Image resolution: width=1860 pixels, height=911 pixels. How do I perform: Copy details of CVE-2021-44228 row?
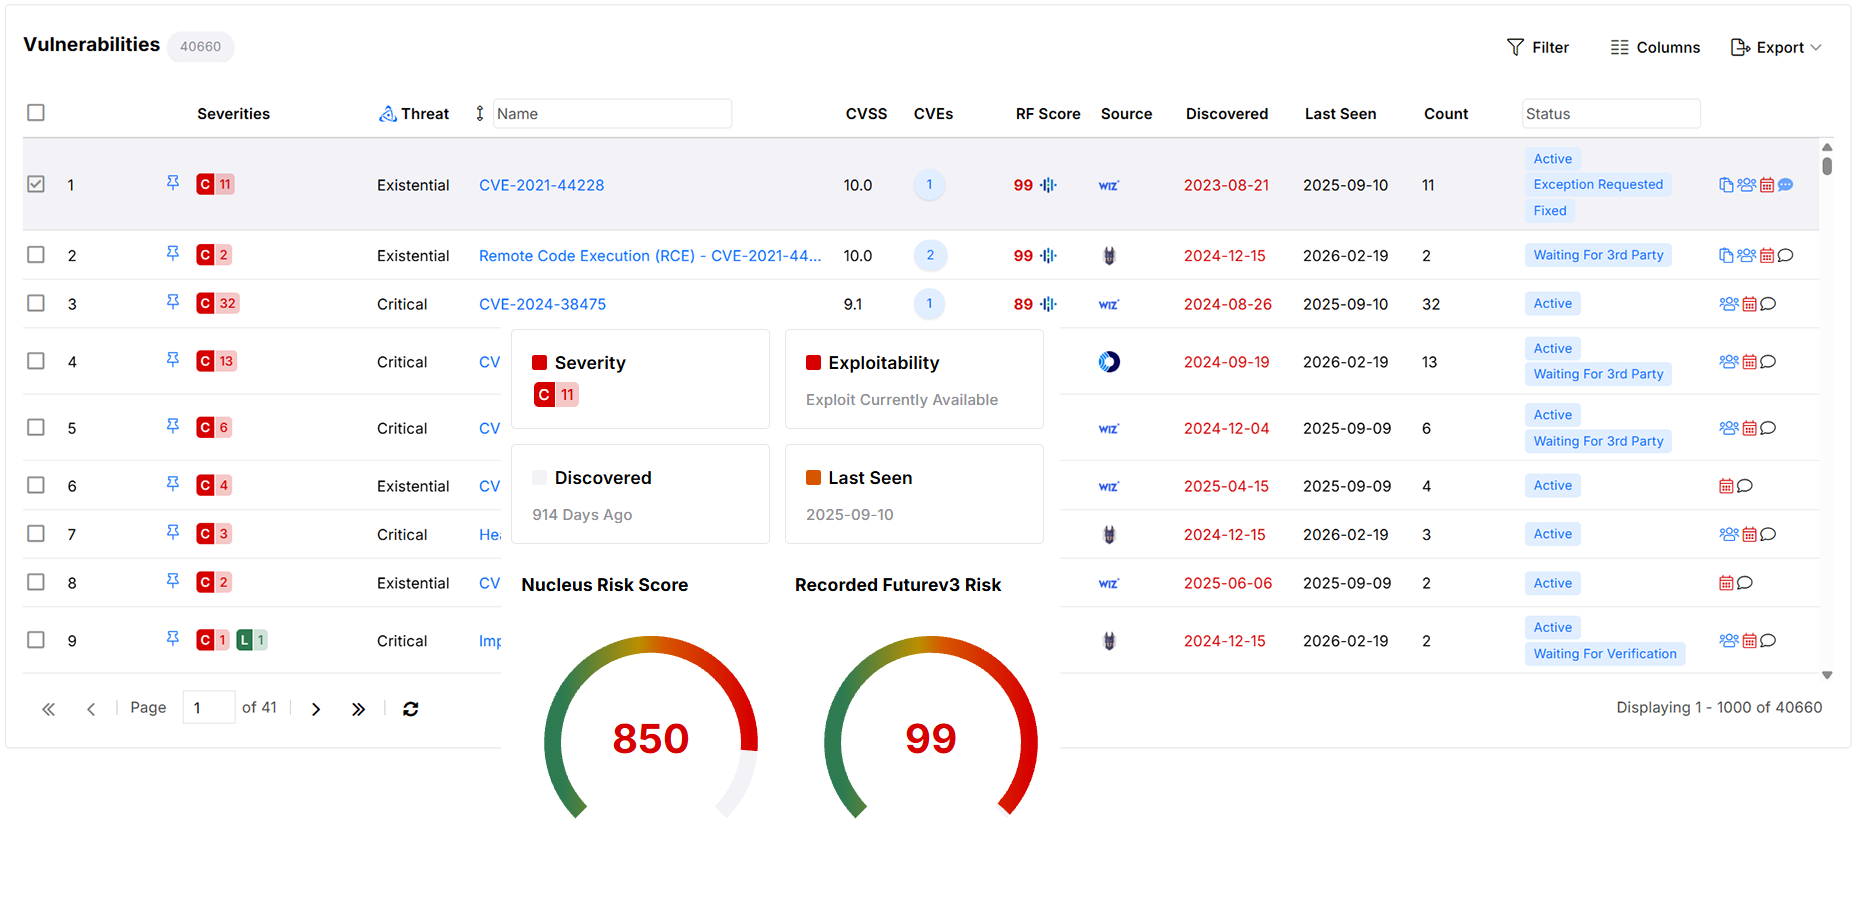click(x=1726, y=184)
